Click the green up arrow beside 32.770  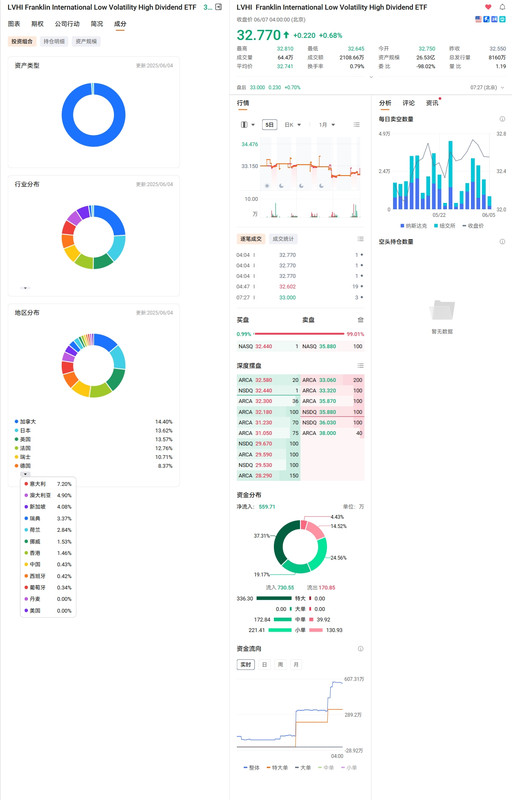point(286,35)
